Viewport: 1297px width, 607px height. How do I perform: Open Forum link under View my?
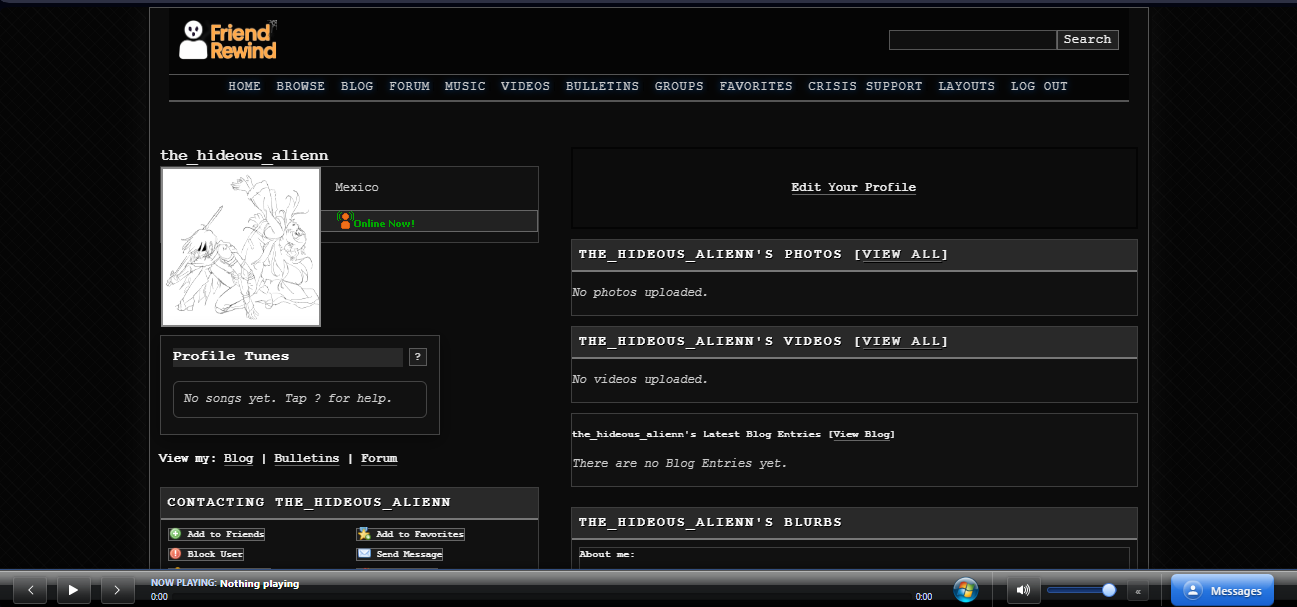tap(379, 458)
